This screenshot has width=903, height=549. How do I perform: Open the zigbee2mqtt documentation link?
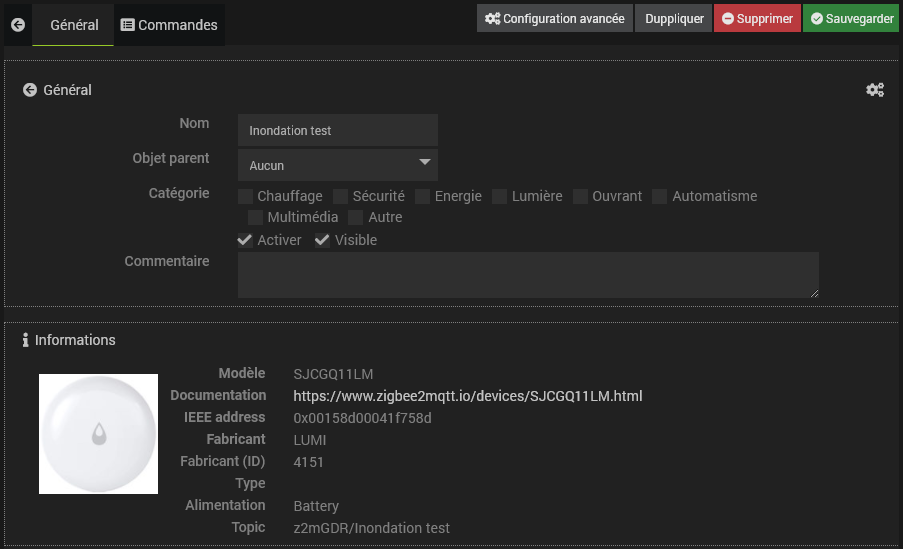[x=468, y=396]
